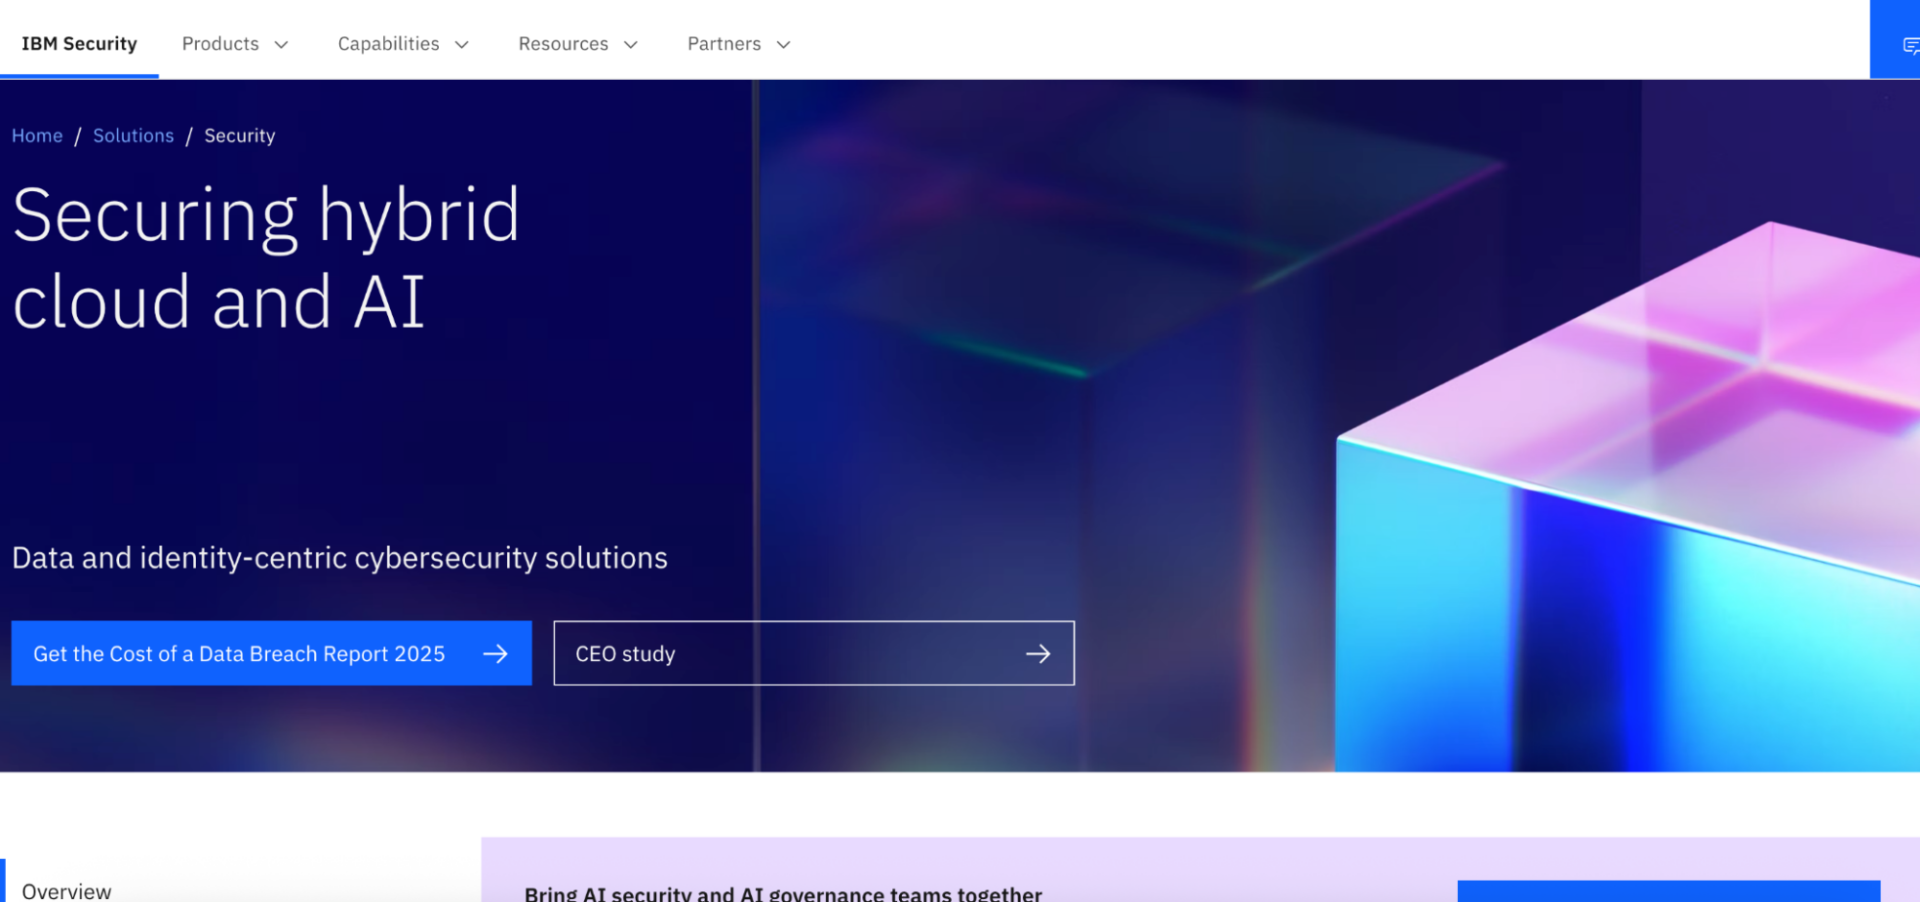The image size is (1920, 902).
Task: Open the Products menu label
Action: coord(220,44)
